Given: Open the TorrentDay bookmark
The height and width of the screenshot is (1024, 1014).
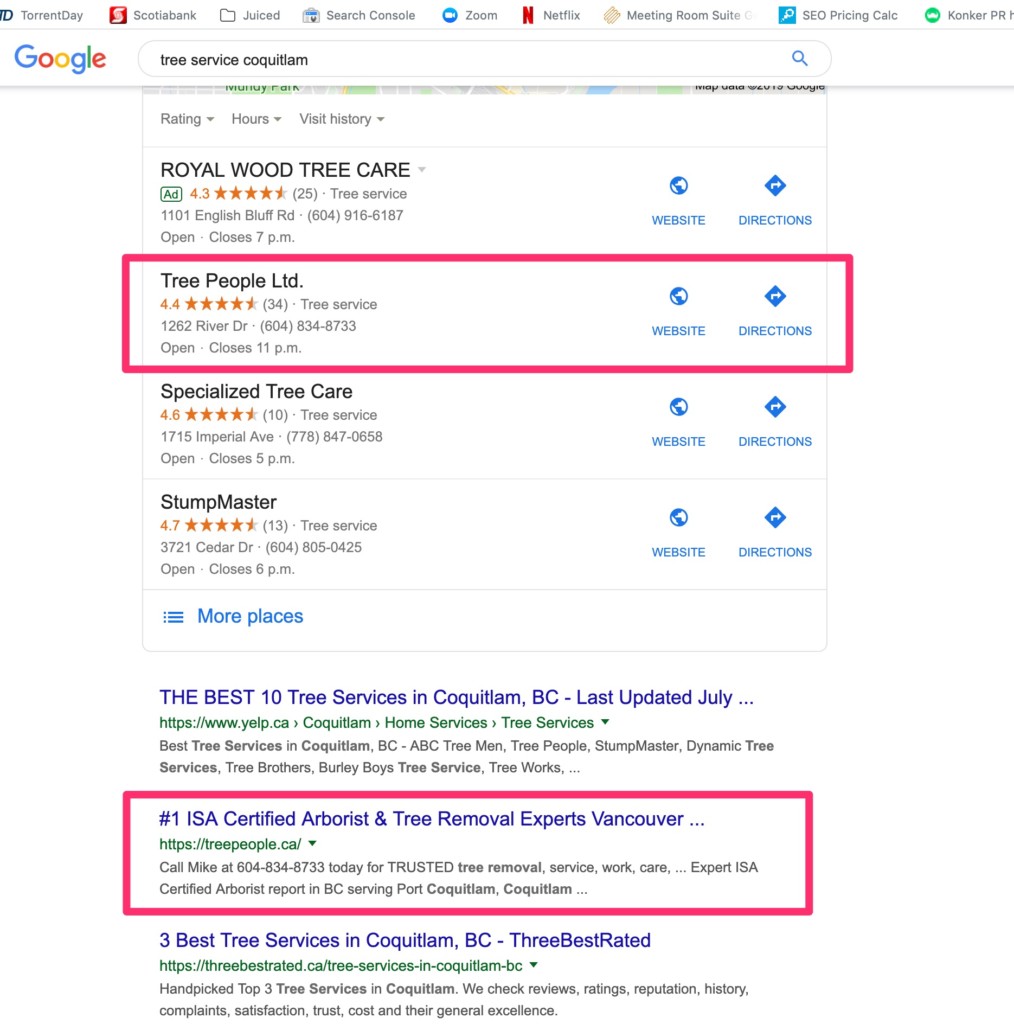Looking at the screenshot, I should click(x=42, y=15).
